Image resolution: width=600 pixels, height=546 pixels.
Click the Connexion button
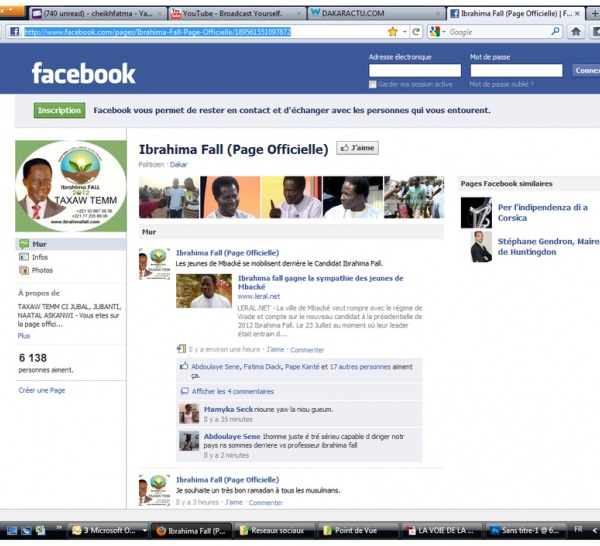586,70
